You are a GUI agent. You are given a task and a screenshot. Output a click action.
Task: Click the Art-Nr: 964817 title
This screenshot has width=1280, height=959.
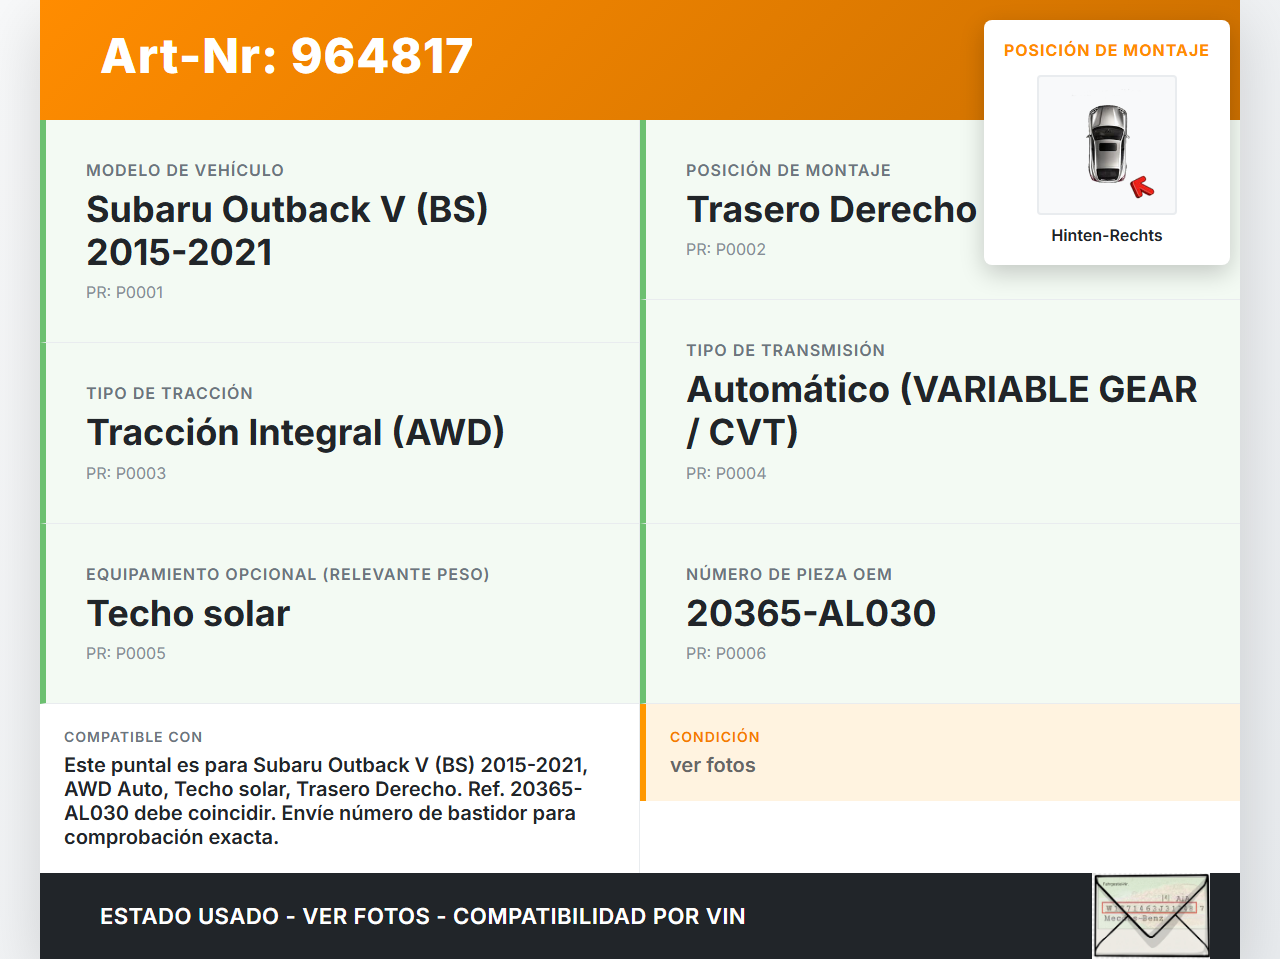coord(286,57)
